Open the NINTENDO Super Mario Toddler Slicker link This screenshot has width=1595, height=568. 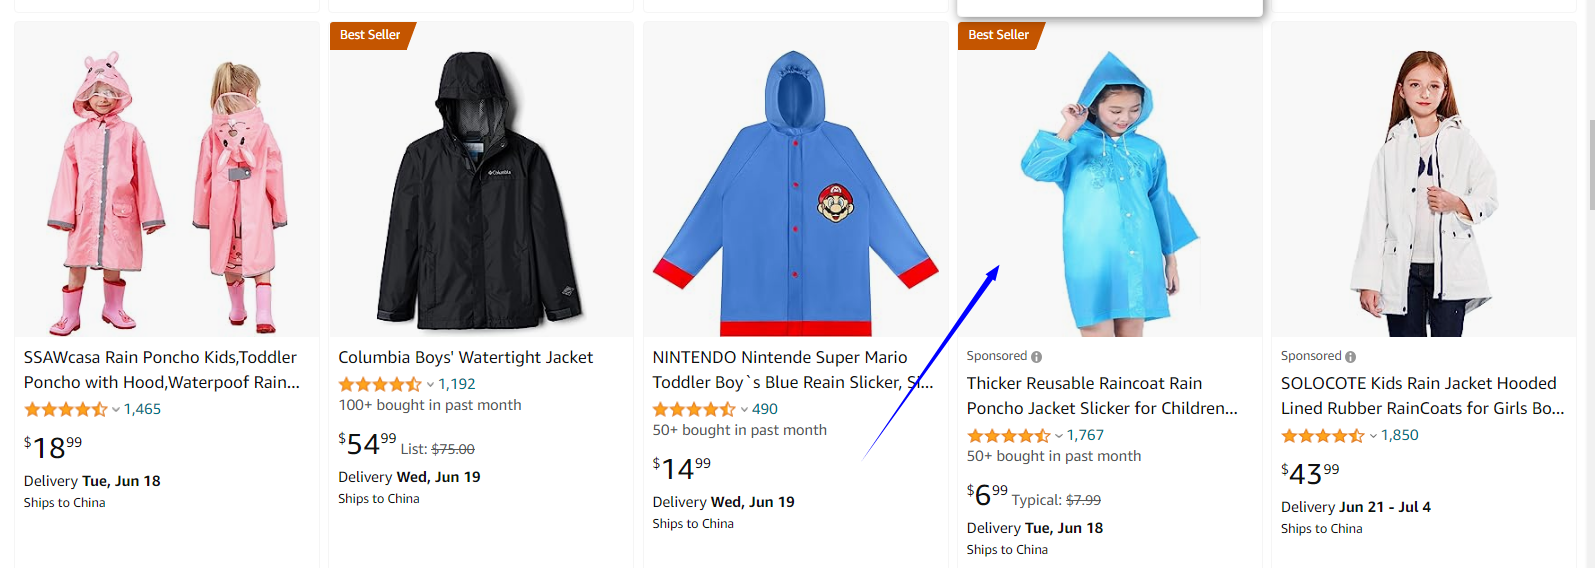pyautogui.click(x=793, y=370)
